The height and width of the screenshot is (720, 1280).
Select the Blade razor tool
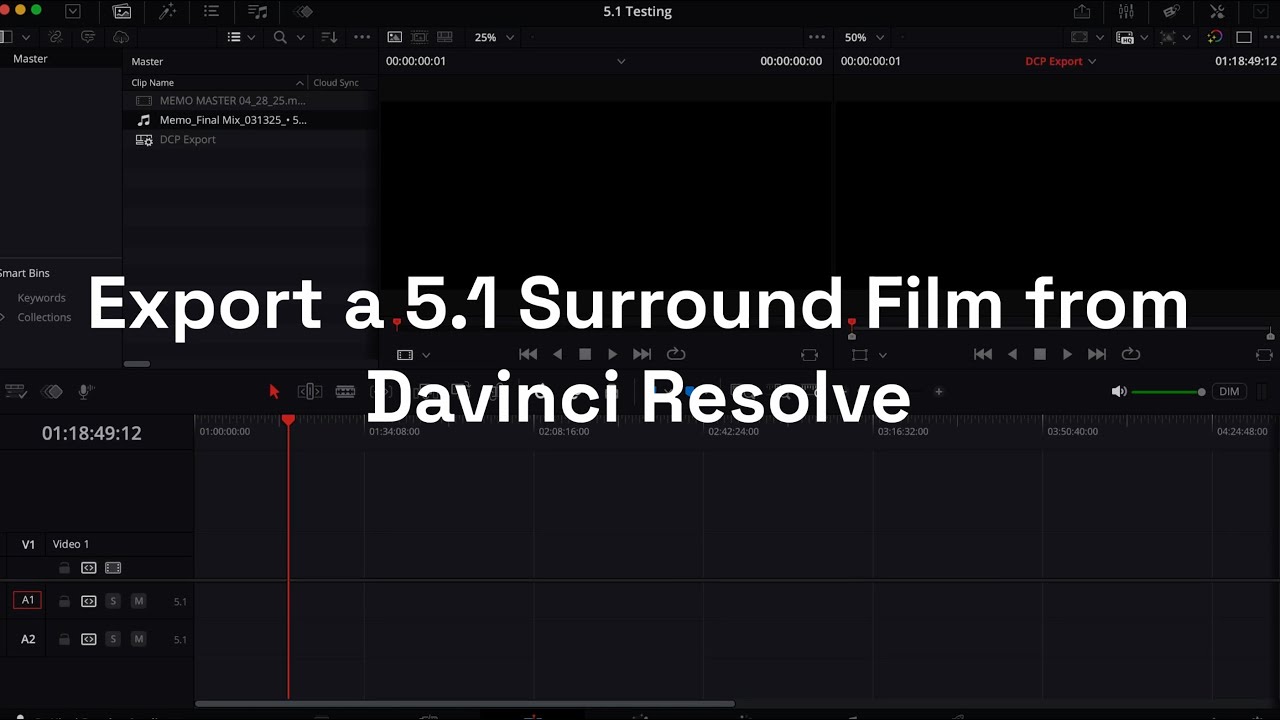[345, 392]
